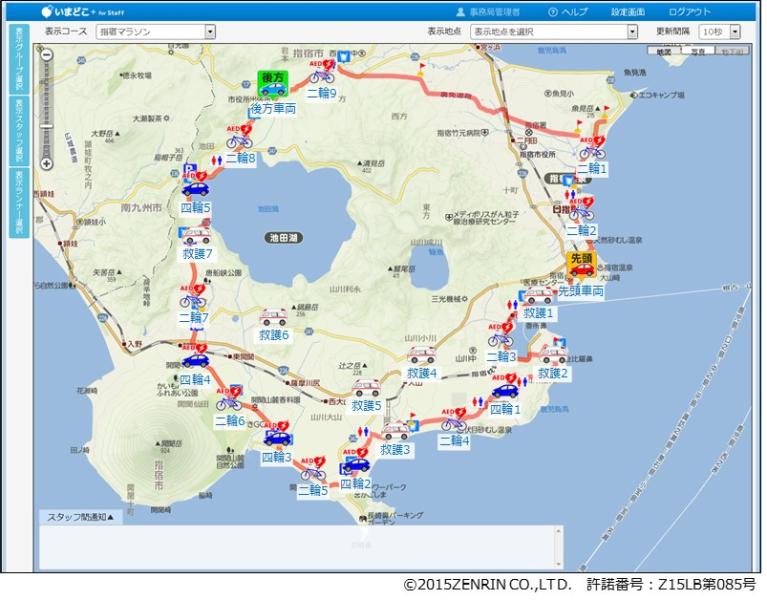This screenshot has width=767, height=600.
Task: Open the 救護2 ambulance marker
Action: 553,355
